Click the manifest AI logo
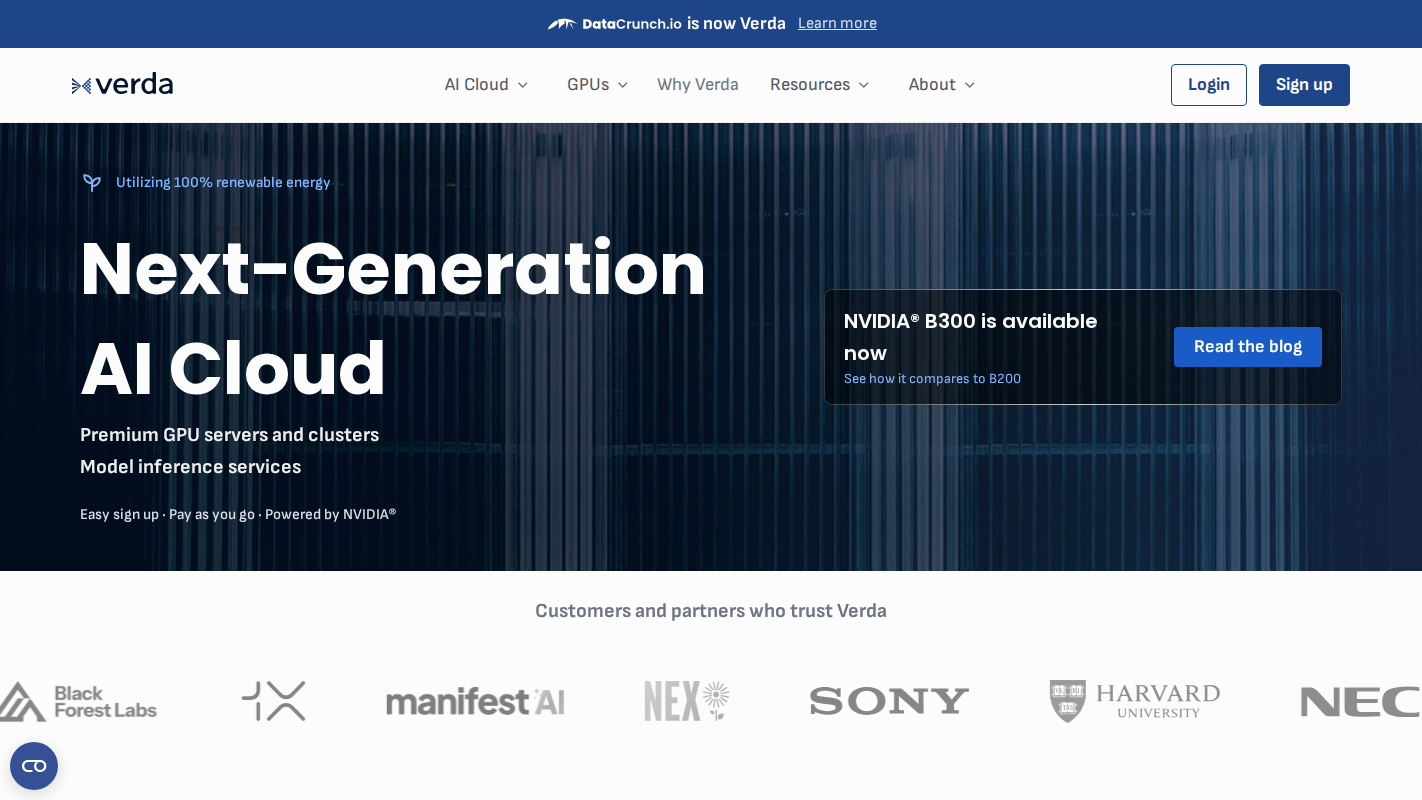 tap(475, 702)
